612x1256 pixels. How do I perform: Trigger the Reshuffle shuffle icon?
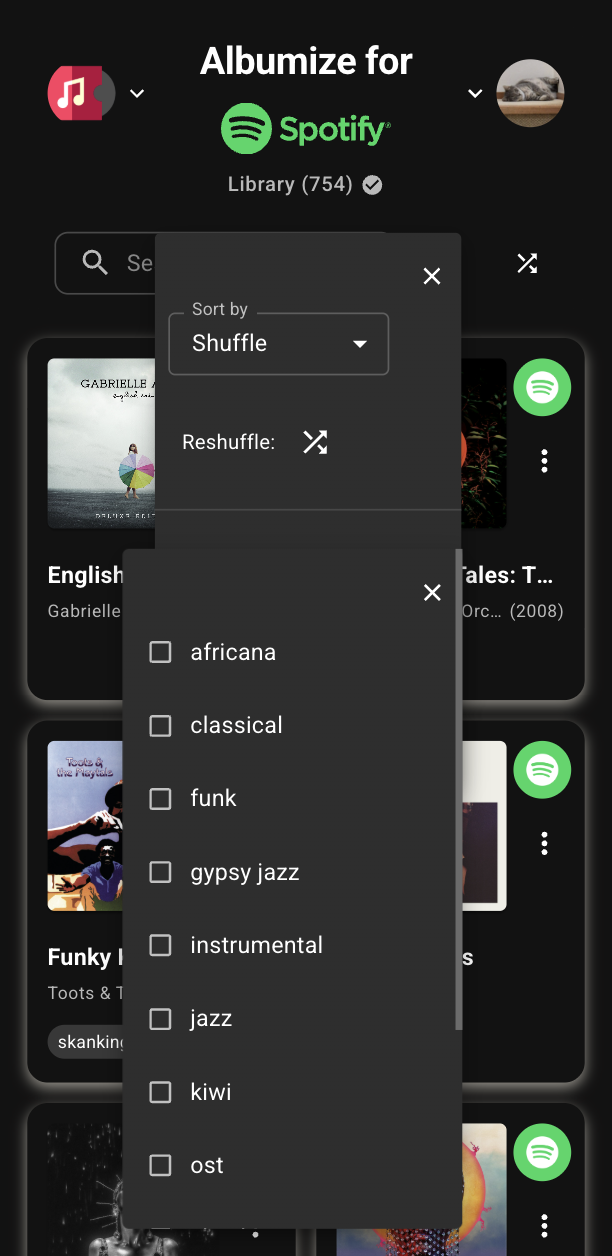point(314,441)
